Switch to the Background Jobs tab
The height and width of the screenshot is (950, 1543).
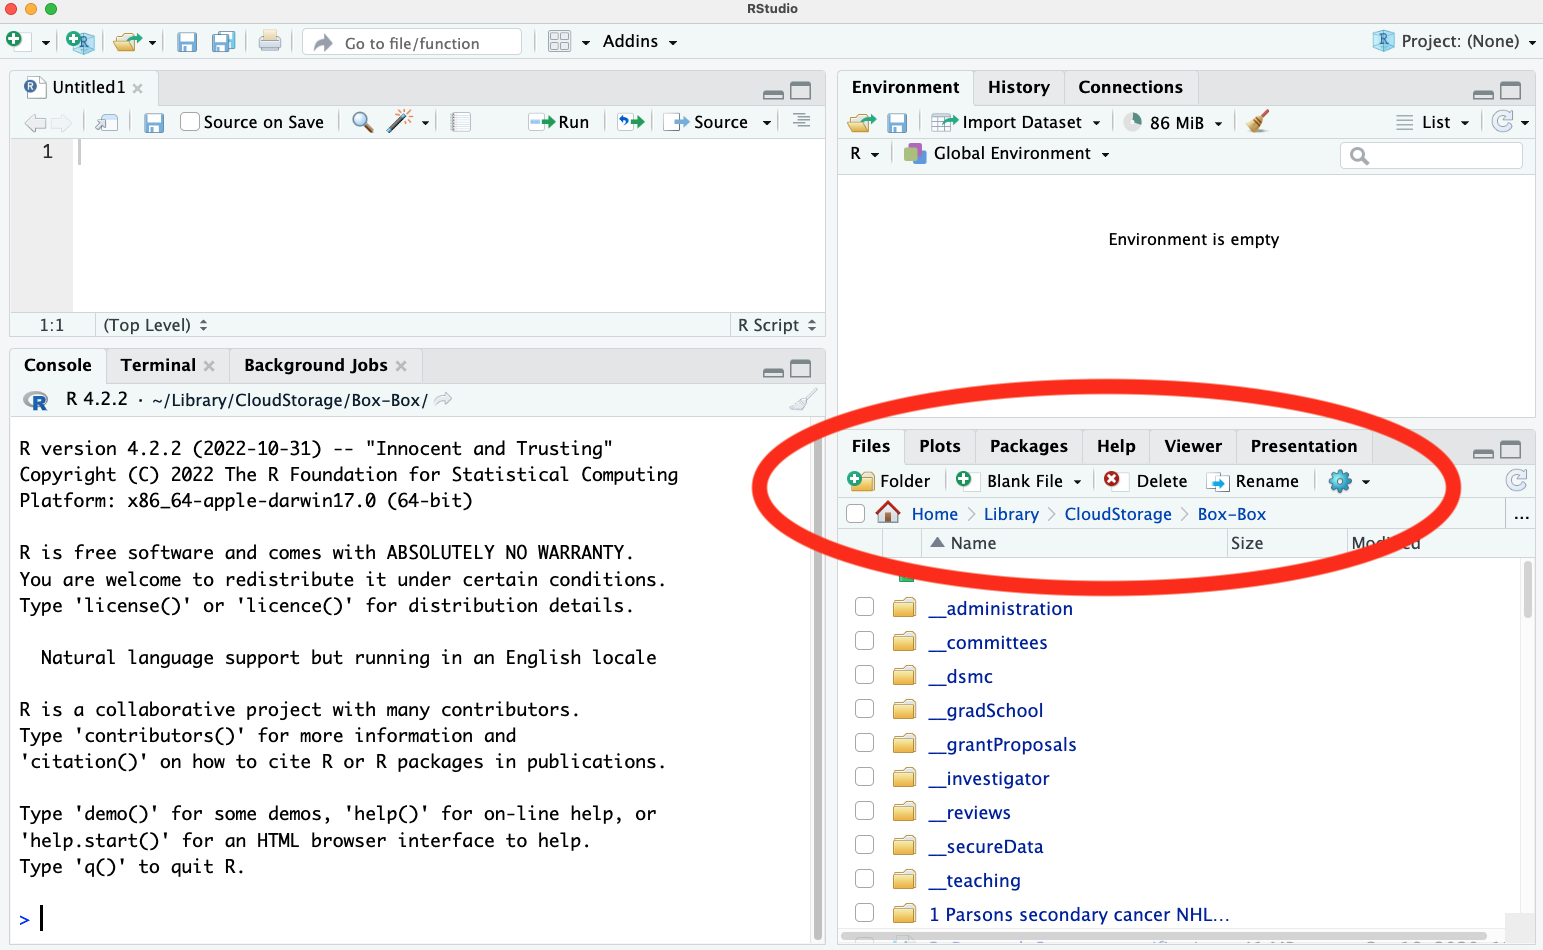(x=316, y=365)
